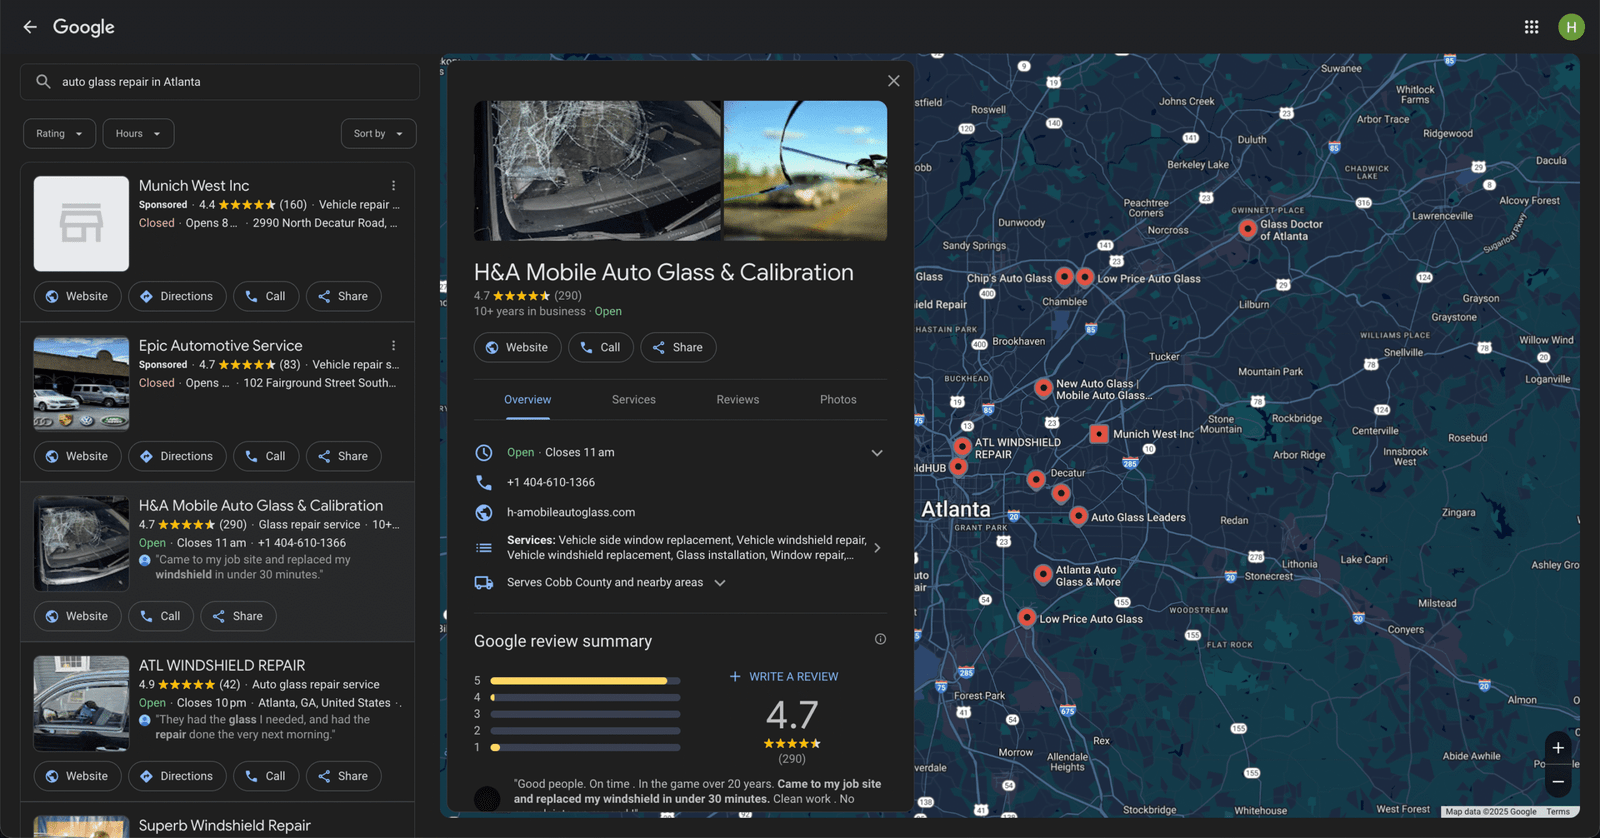The height and width of the screenshot is (838, 1600).
Task: Switch to the Reviews tab
Action: [x=738, y=400]
